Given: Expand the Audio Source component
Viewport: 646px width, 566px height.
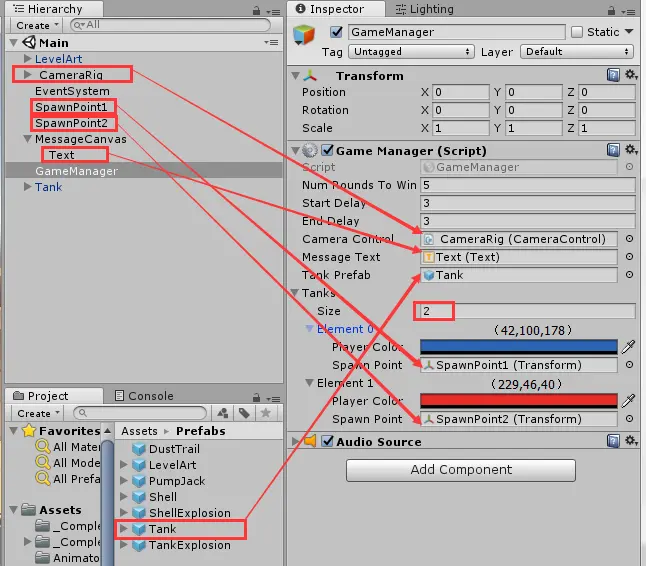Looking at the screenshot, I should coord(295,441).
